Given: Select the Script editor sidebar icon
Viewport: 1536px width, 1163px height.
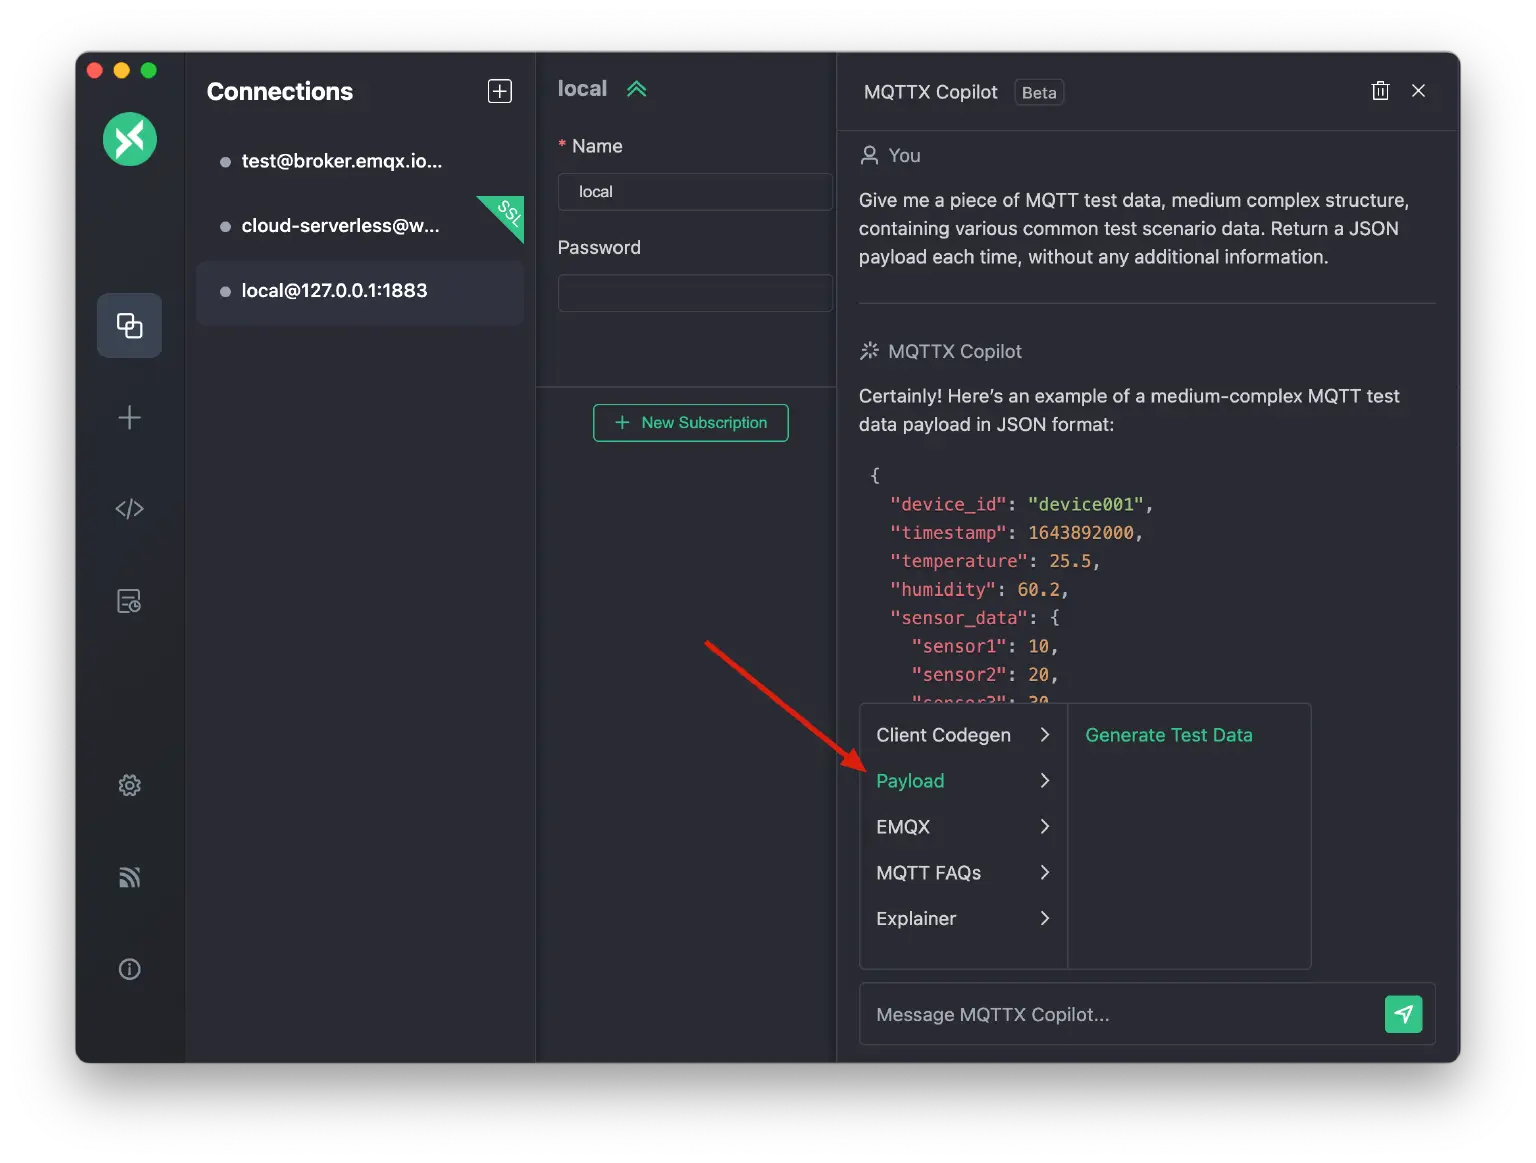Looking at the screenshot, I should 129,508.
